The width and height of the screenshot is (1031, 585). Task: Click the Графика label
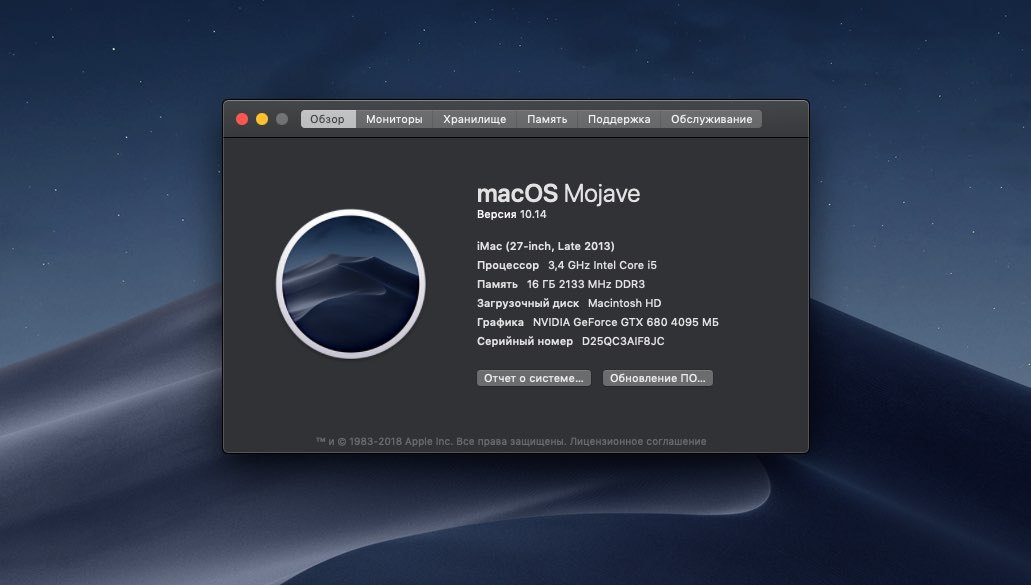coord(500,323)
